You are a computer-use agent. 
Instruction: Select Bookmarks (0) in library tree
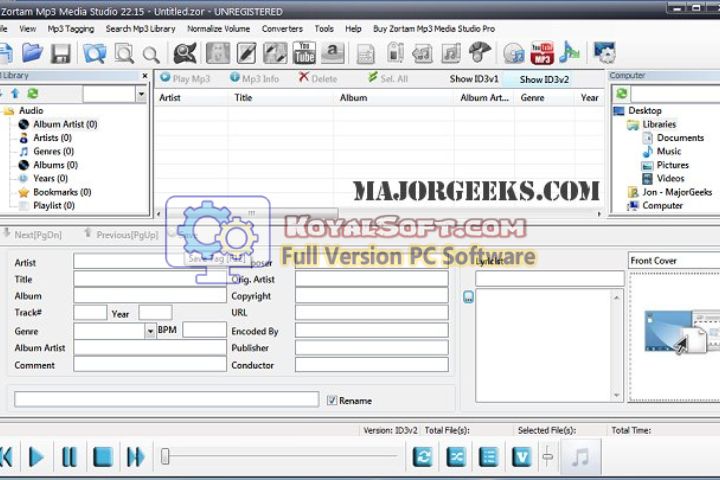62,192
